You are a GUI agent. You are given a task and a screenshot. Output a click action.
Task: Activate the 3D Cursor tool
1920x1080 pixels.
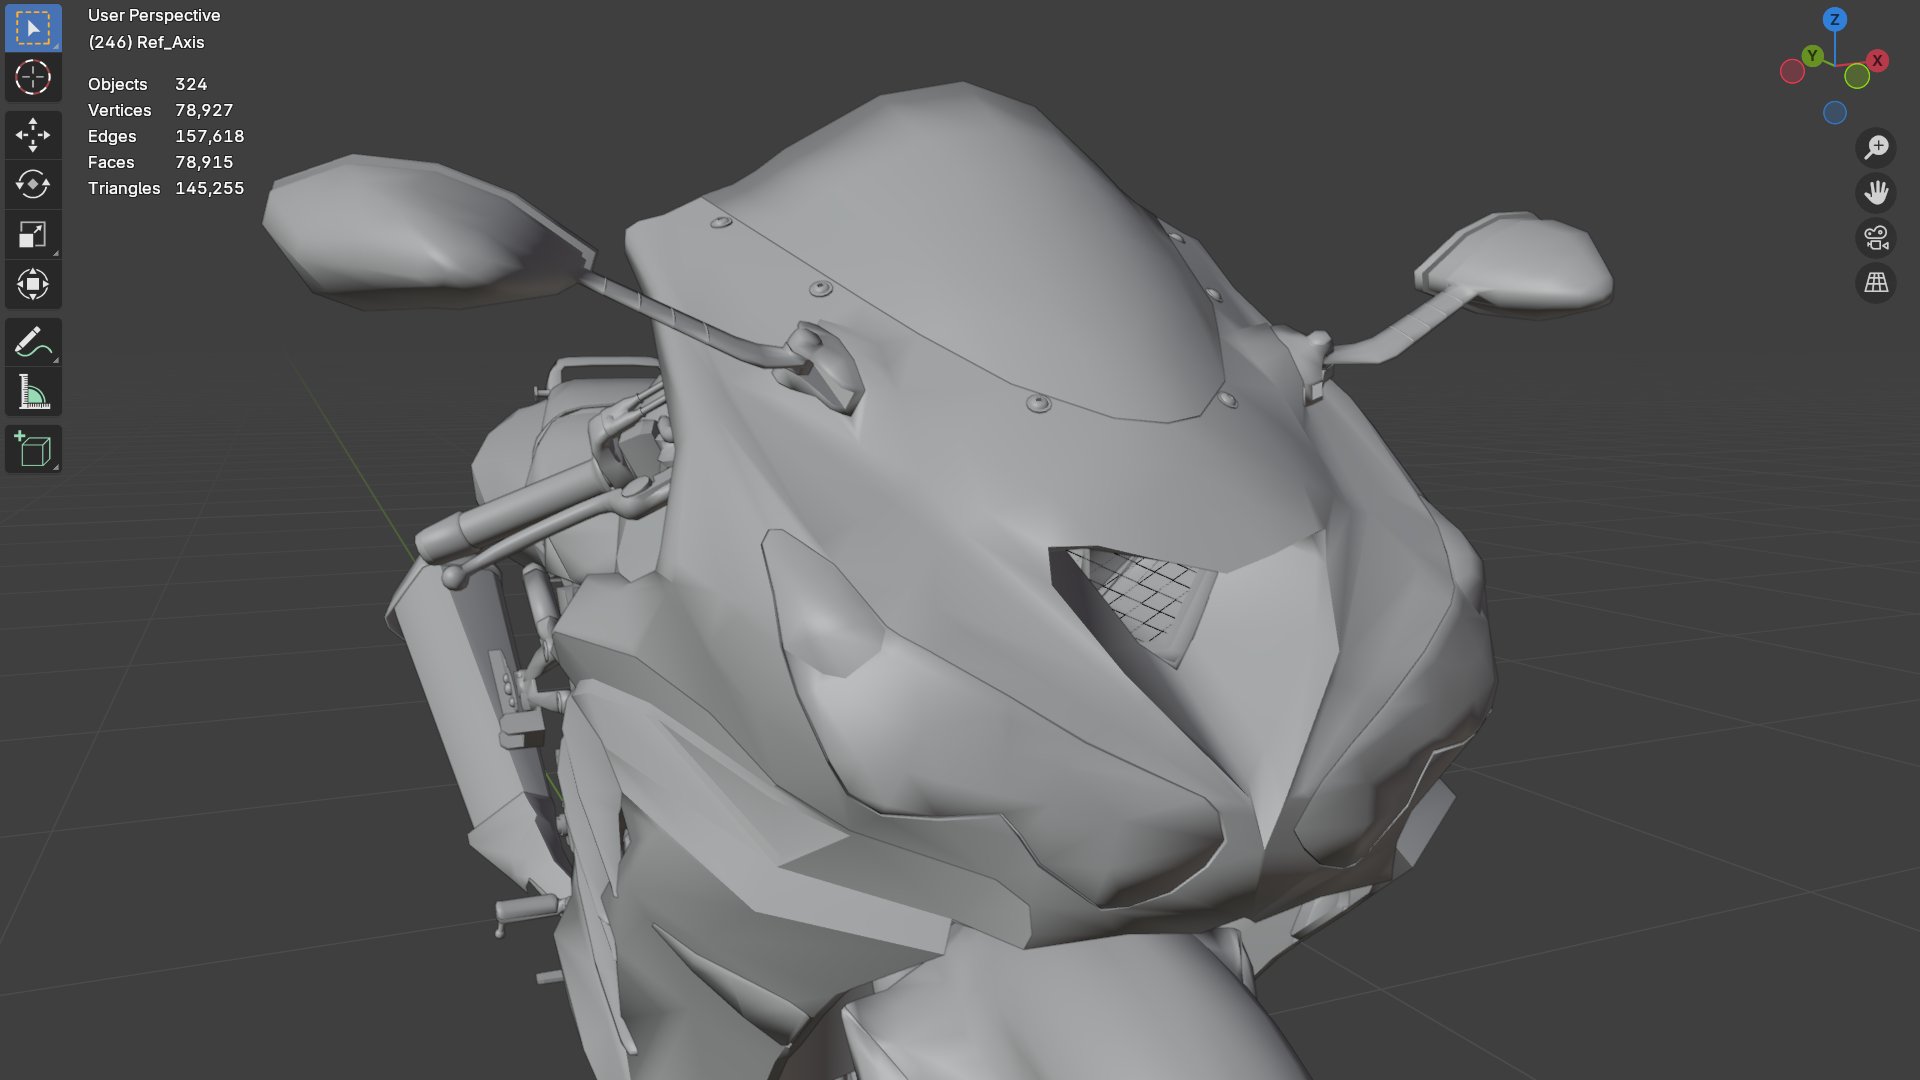click(33, 77)
